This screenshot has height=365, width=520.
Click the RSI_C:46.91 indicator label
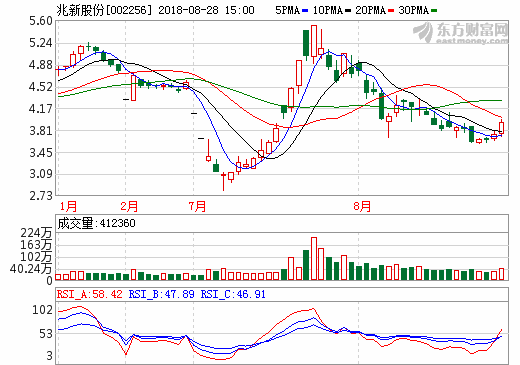pyautogui.click(x=233, y=294)
